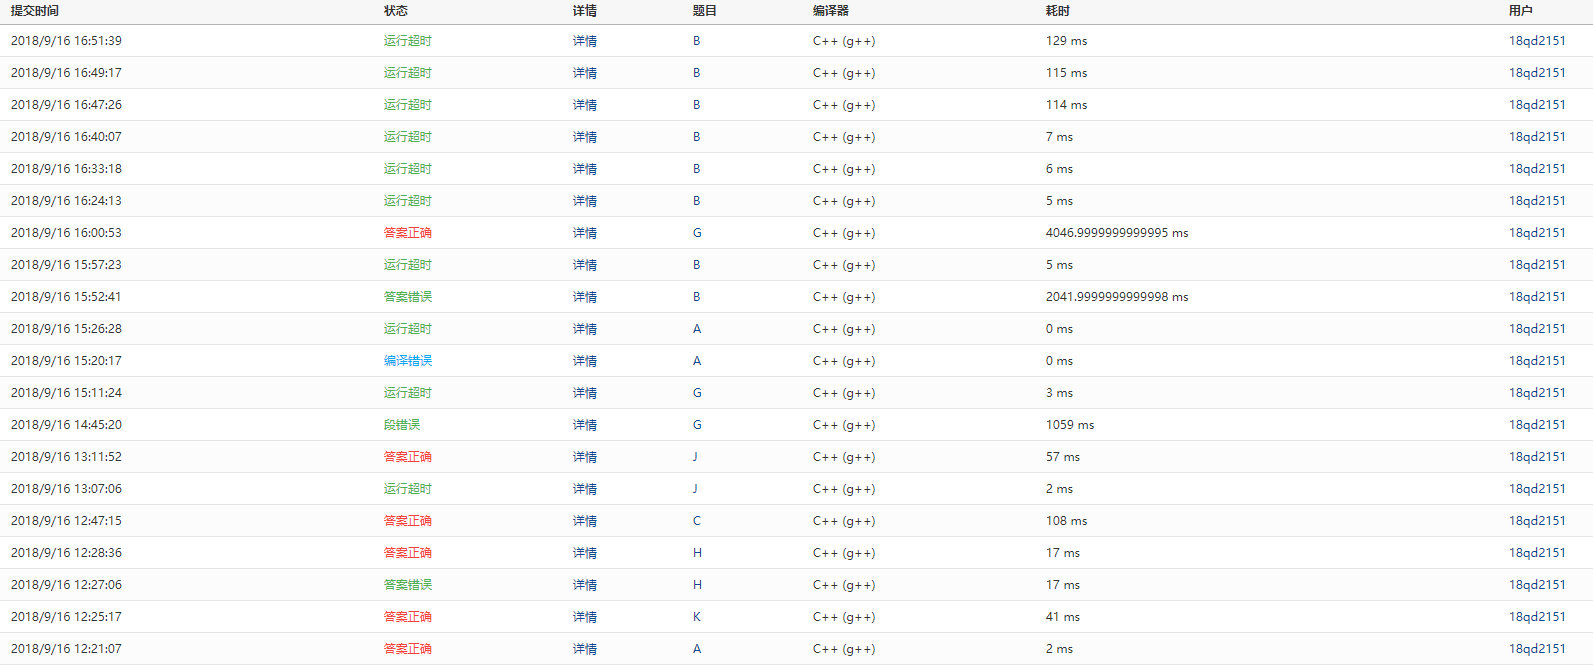Click problem G link in 16:00:53 row
This screenshot has width=1593, height=671.
pos(697,233)
